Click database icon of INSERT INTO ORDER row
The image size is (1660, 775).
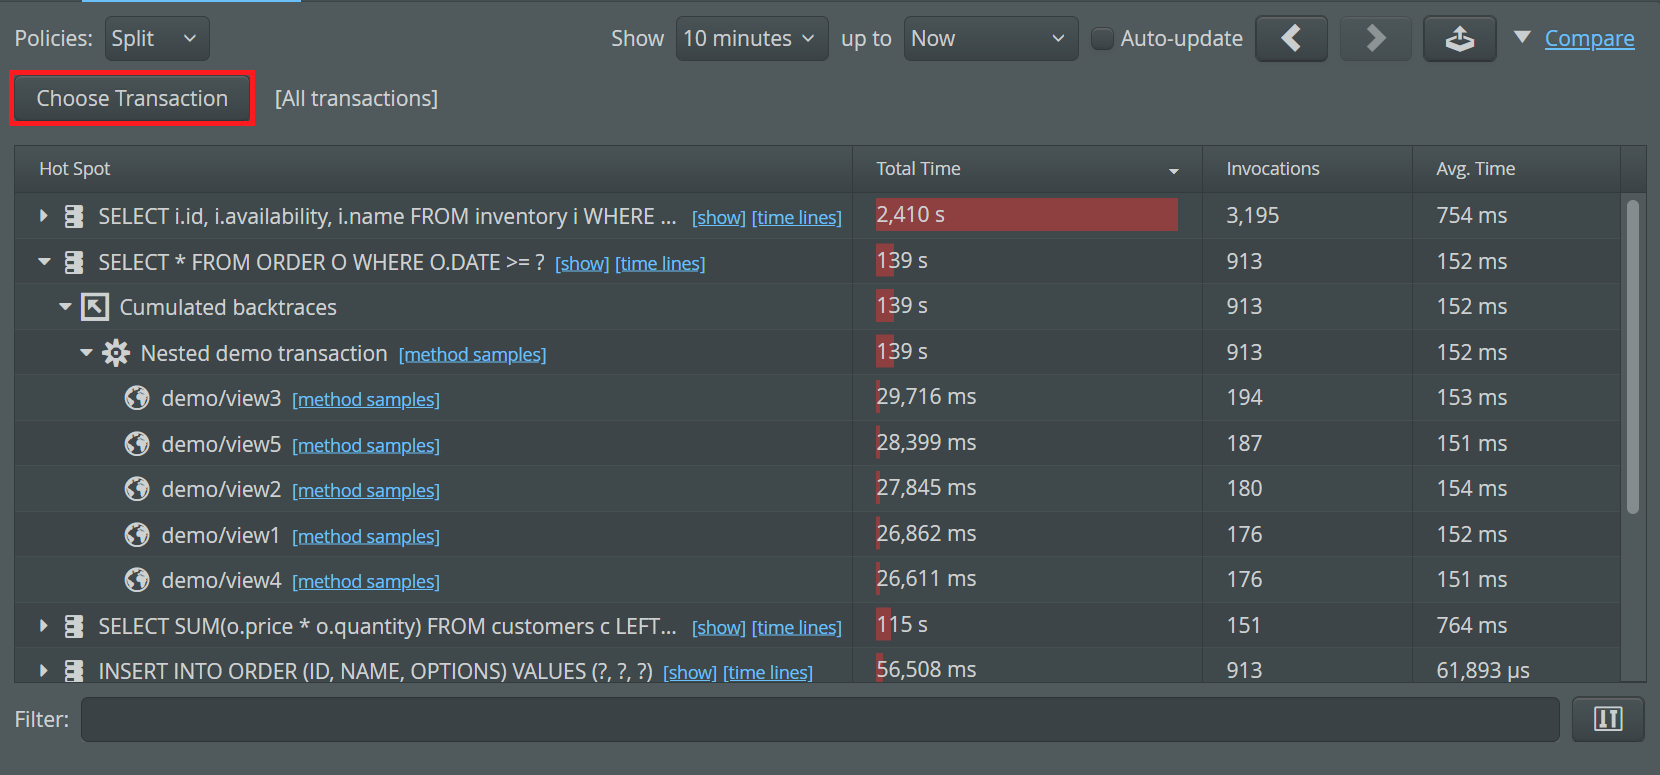point(74,671)
